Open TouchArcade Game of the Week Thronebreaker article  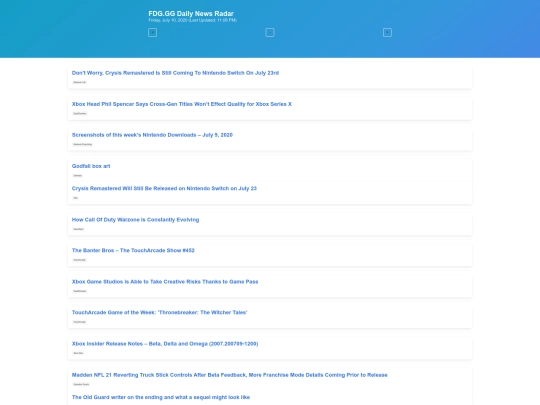point(159,312)
